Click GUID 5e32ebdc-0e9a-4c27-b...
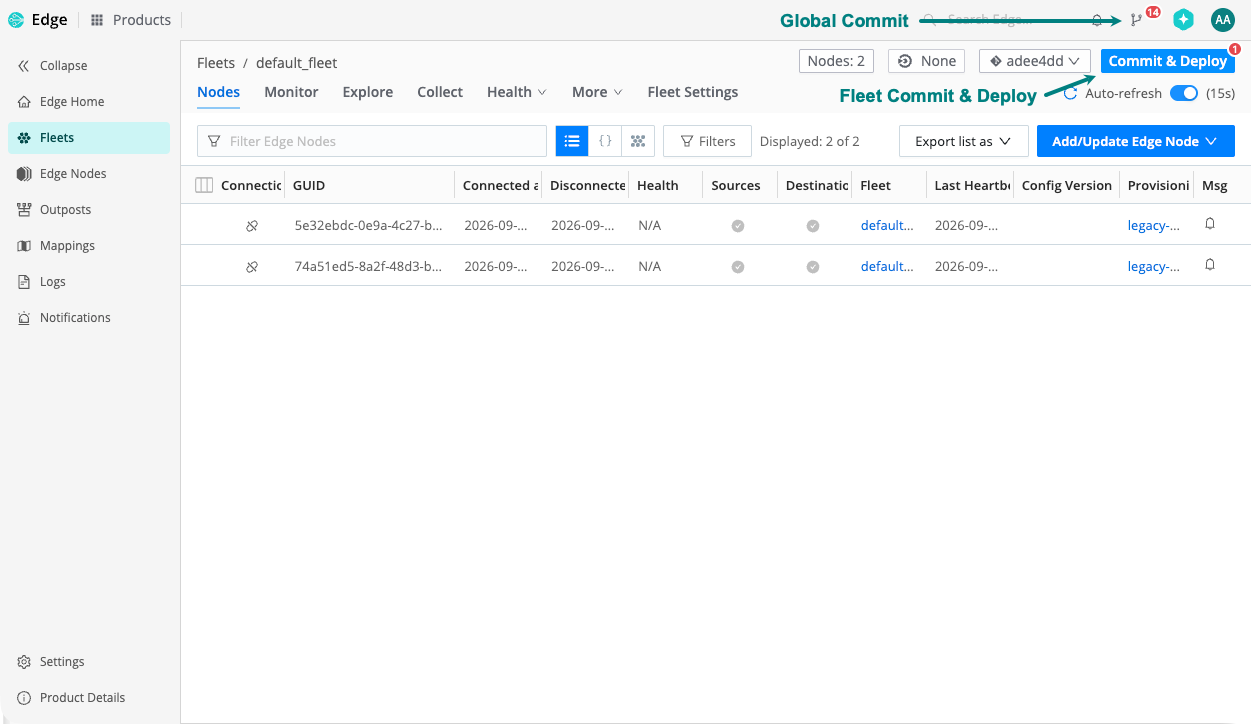1251x724 pixels. pos(368,226)
